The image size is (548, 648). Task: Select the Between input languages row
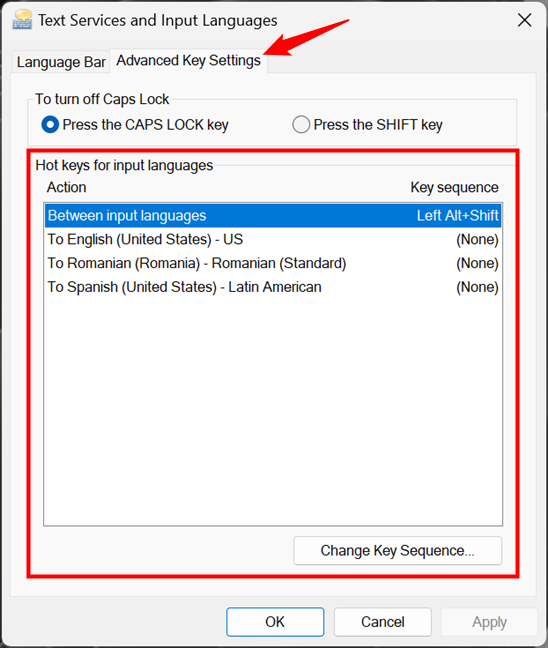(273, 215)
